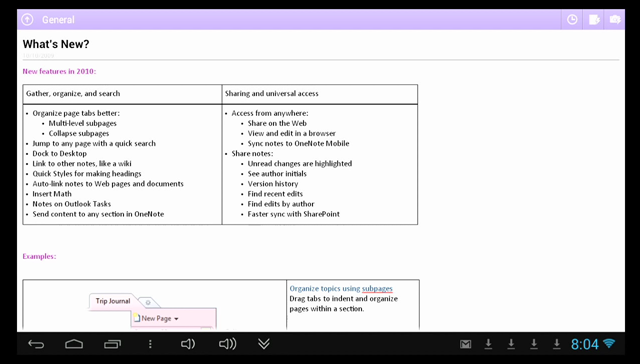Tap 'Auto-link notes to Web pages and documents'

108,184
